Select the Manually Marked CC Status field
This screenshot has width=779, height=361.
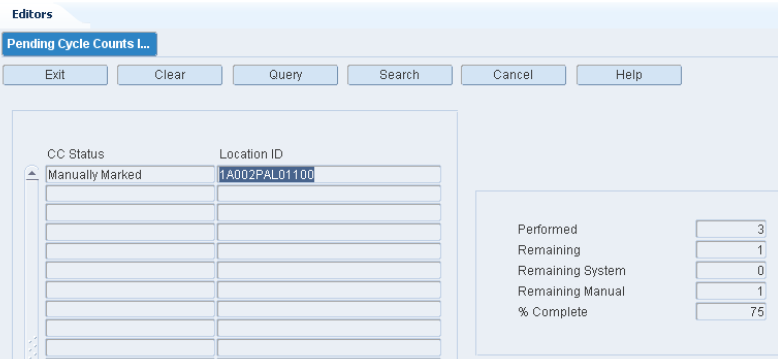[x=130, y=174]
